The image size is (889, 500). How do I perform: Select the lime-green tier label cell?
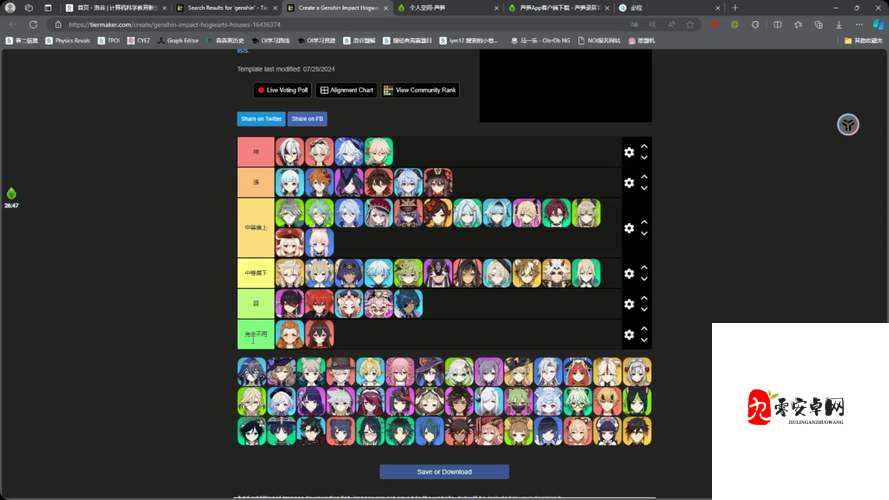(x=256, y=304)
